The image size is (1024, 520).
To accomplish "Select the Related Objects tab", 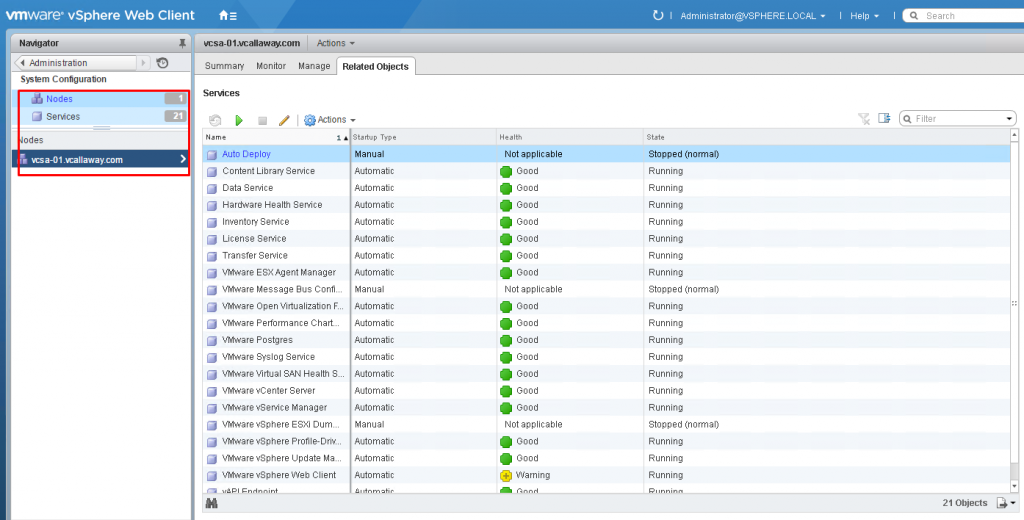I will 376,67.
